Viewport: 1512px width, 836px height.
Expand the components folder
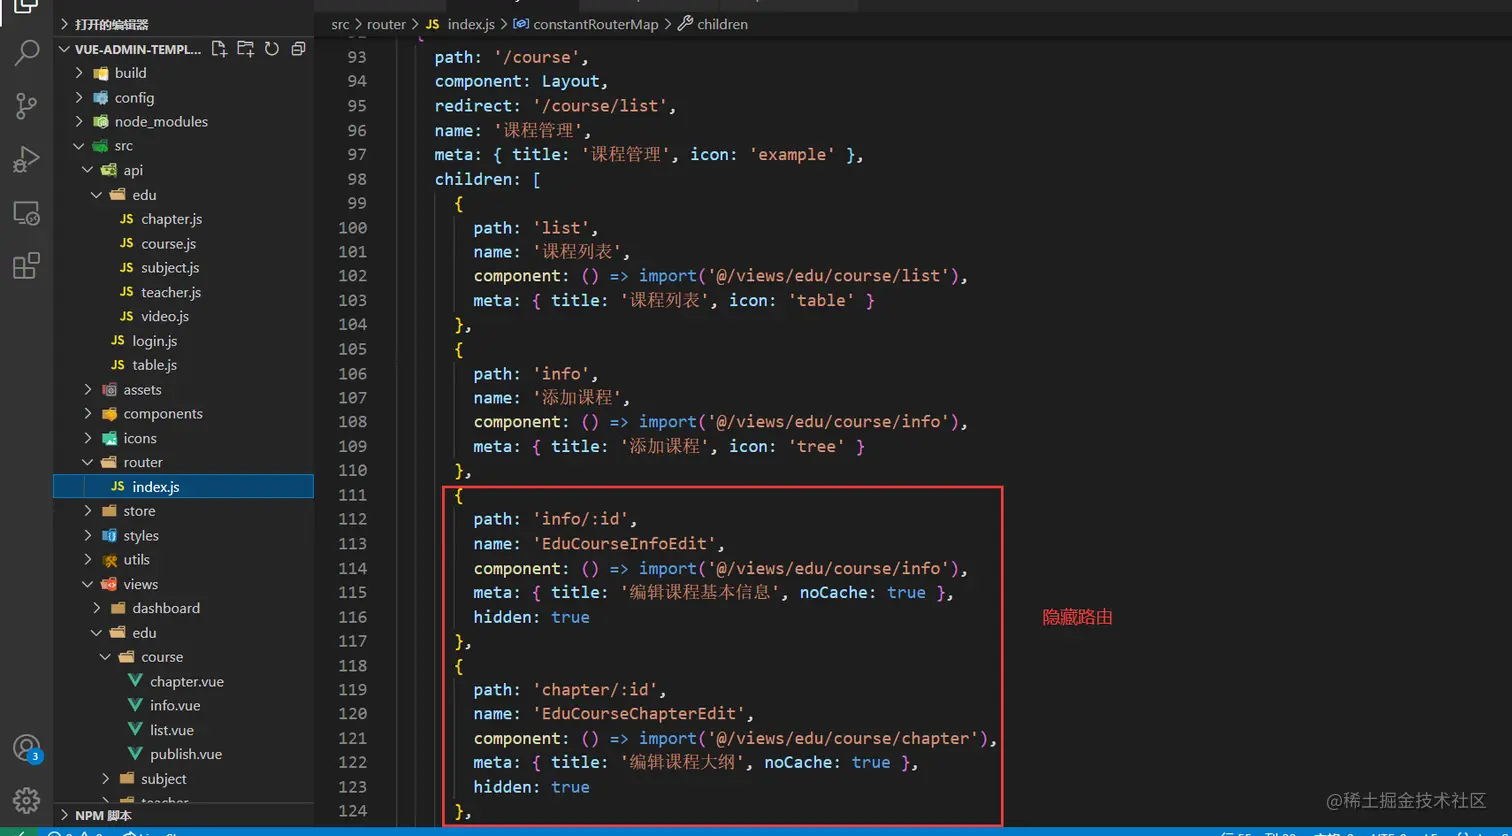click(x=183, y=413)
